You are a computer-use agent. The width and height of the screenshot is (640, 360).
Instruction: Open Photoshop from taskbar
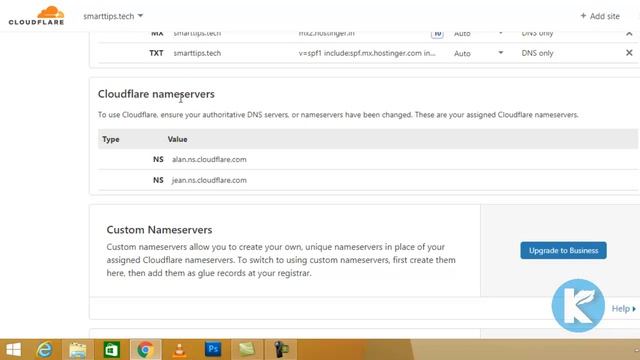pyautogui.click(x=213, y=349)
